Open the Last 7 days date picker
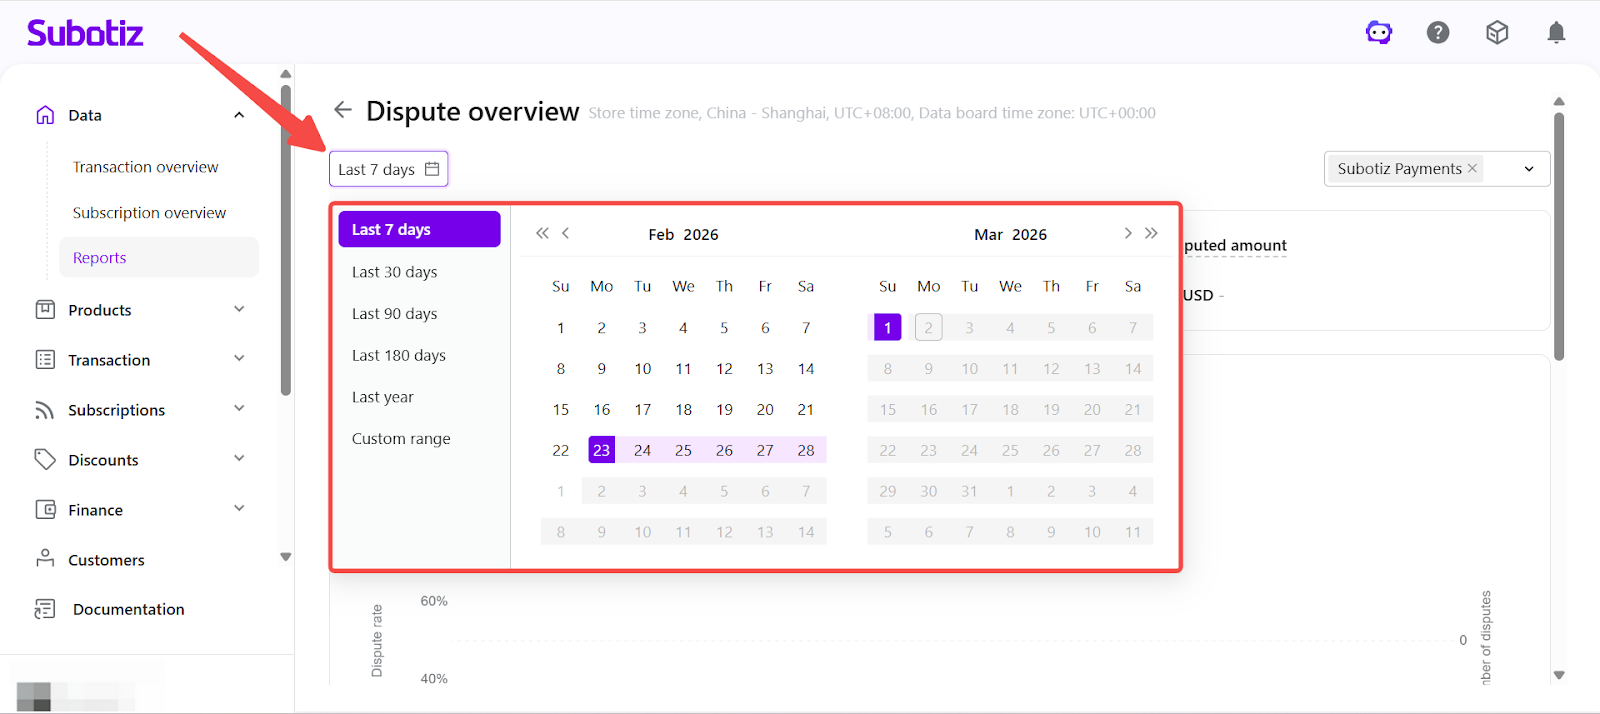 pos(388,169)
